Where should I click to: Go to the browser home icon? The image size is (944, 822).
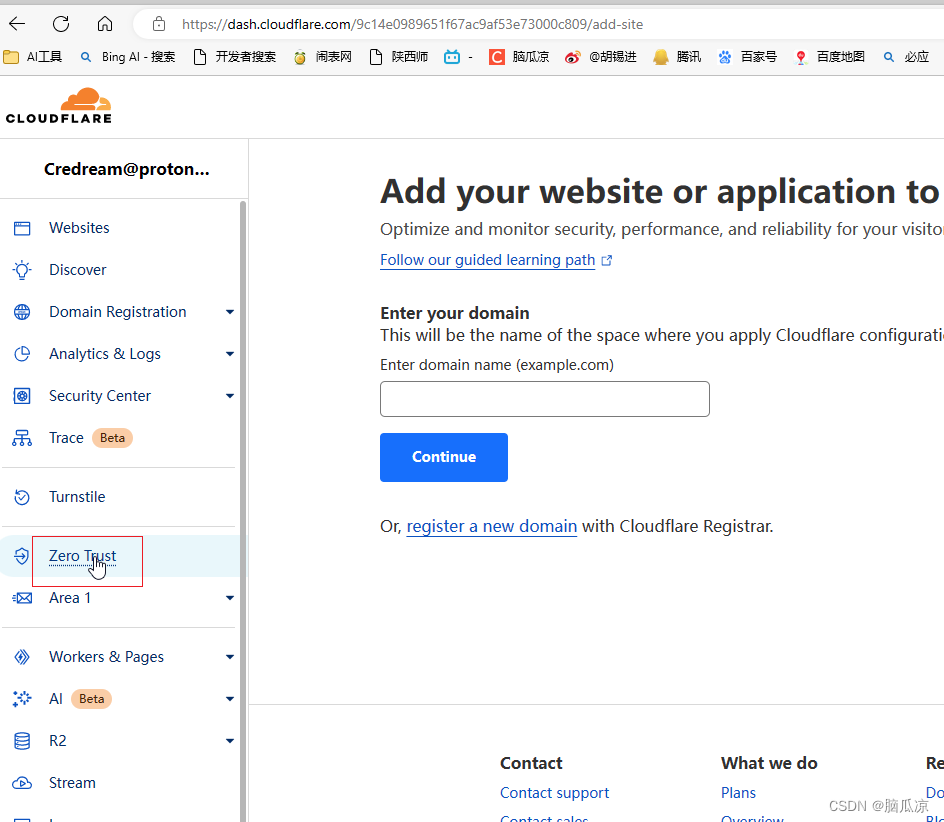tap(105, 24)
